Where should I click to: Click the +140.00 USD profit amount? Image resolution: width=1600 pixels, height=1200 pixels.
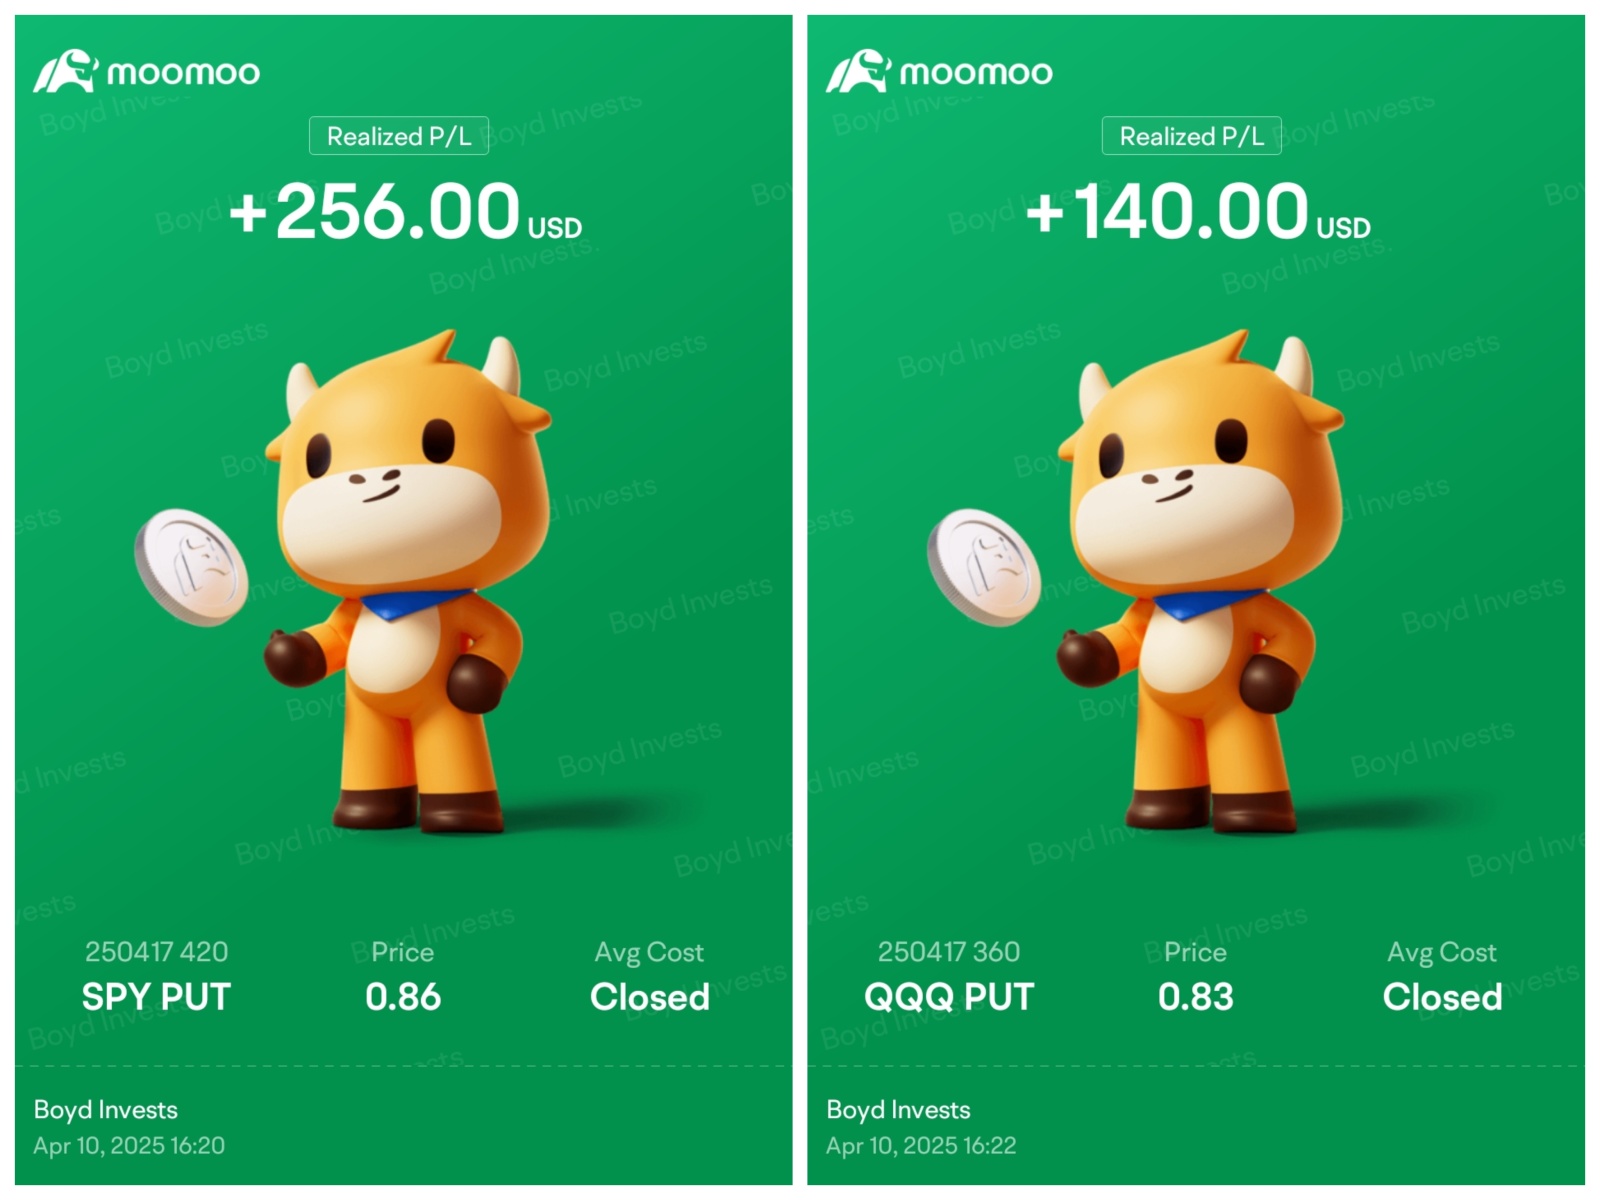pyautogui.click(x=1198, y=212)
